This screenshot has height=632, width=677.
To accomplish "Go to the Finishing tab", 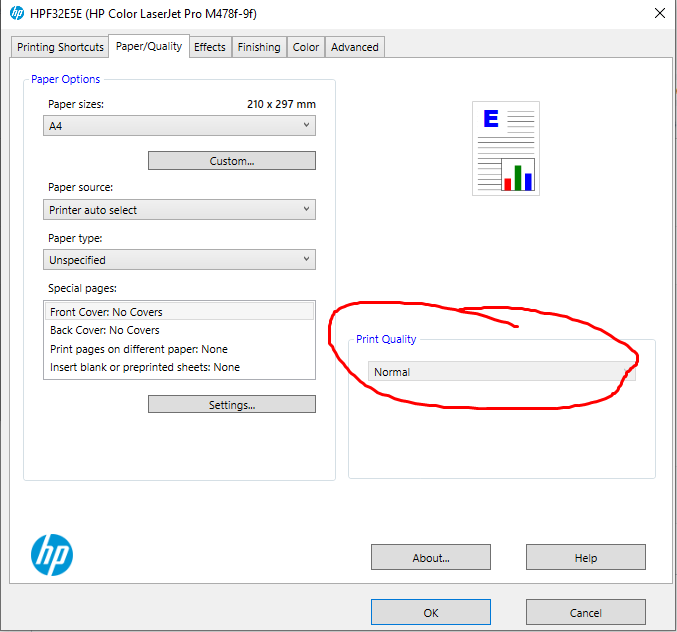I will click(x=259, y=47).
